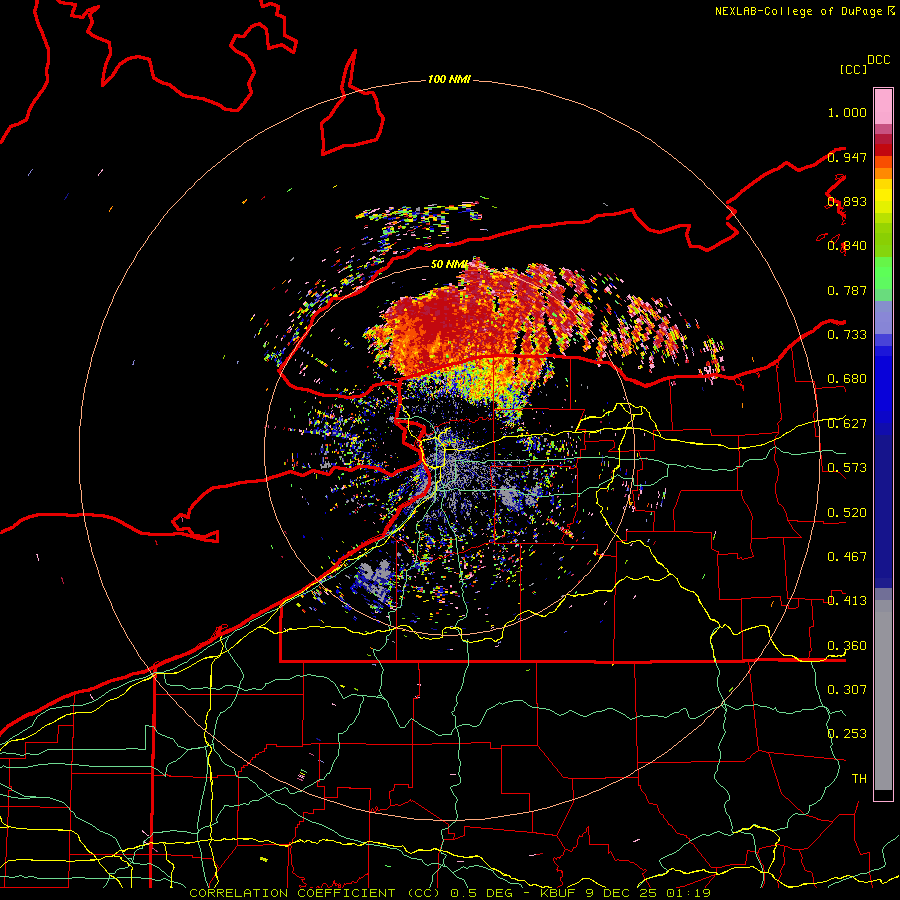Select the 0.253 legend value
900x900 pixels.
click(847, 734)
